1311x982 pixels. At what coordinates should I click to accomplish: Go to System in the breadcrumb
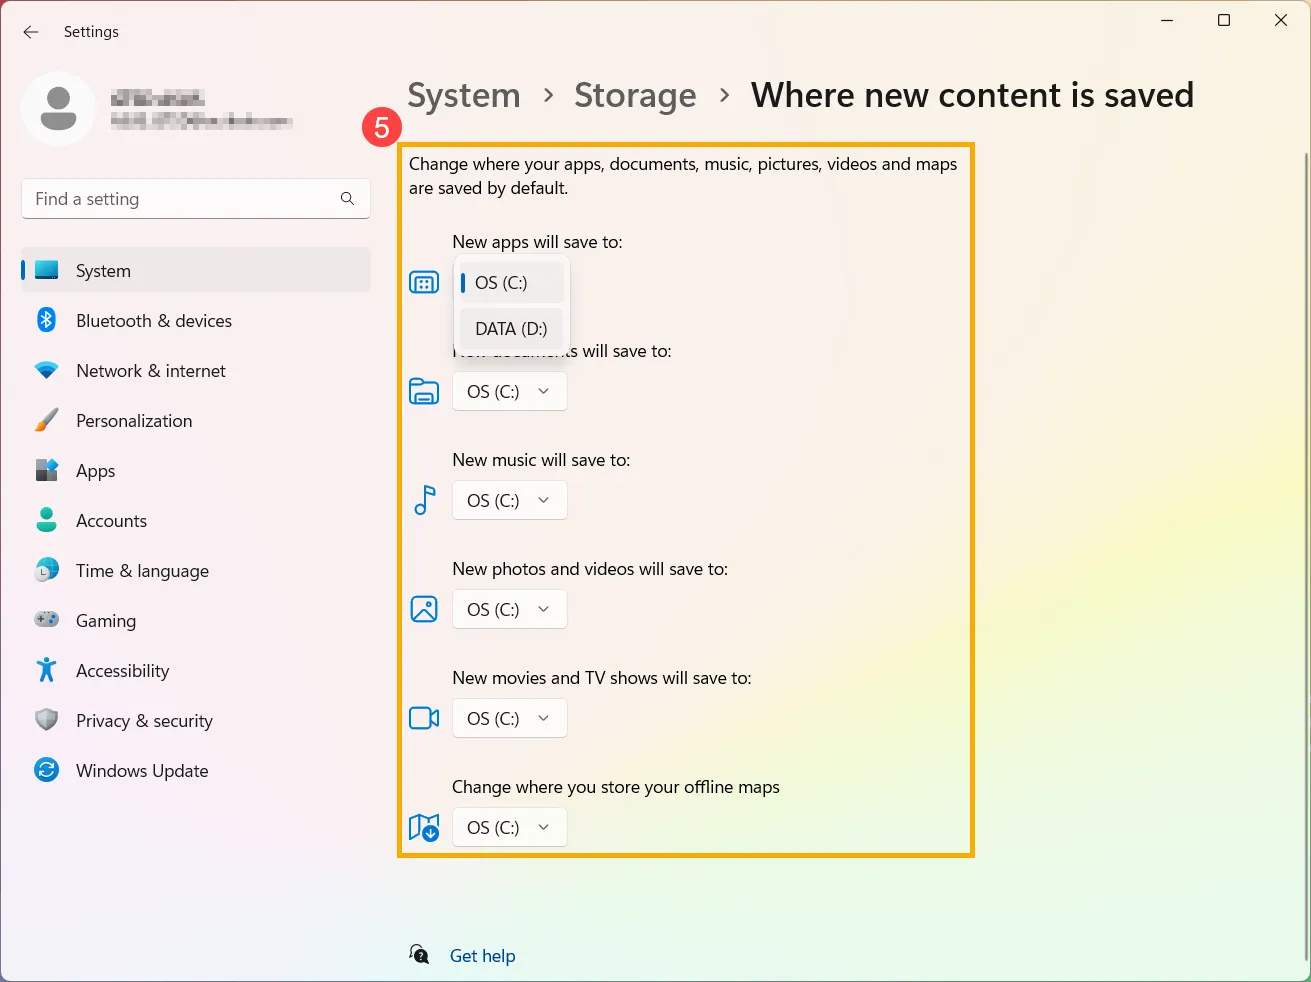tap(464, 96)
